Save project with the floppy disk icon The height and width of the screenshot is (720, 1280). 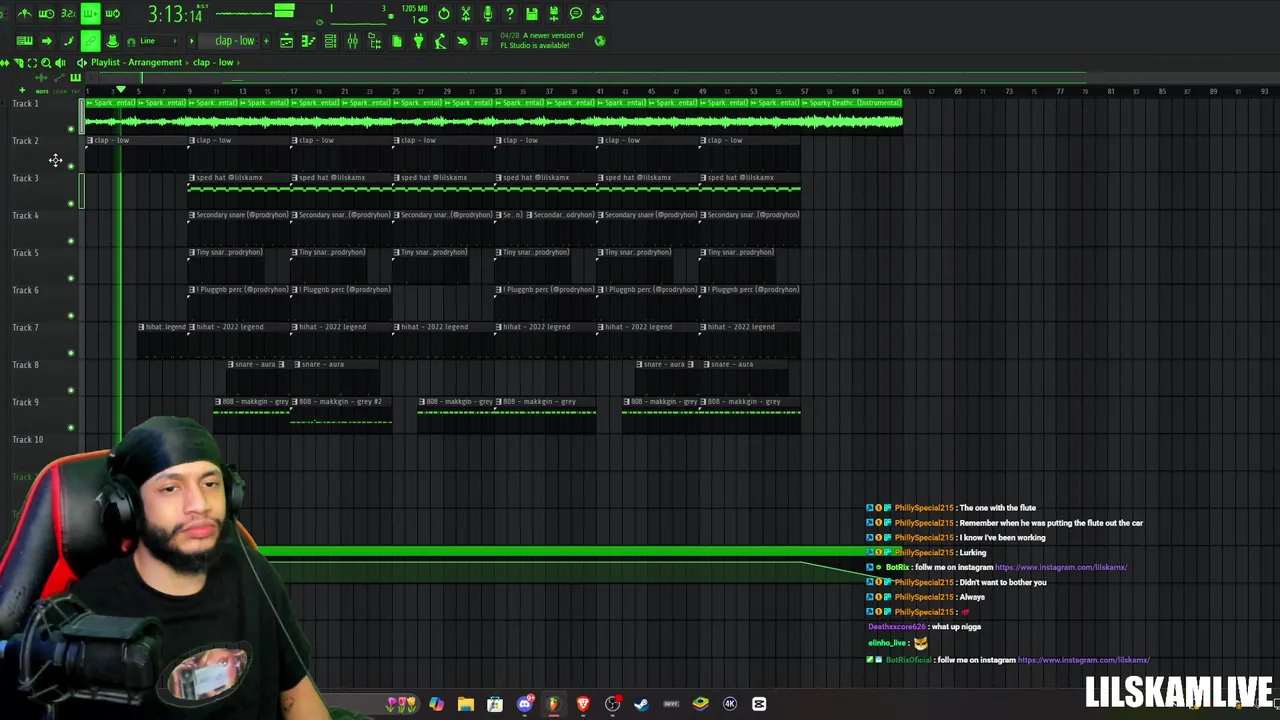point(531,14)
